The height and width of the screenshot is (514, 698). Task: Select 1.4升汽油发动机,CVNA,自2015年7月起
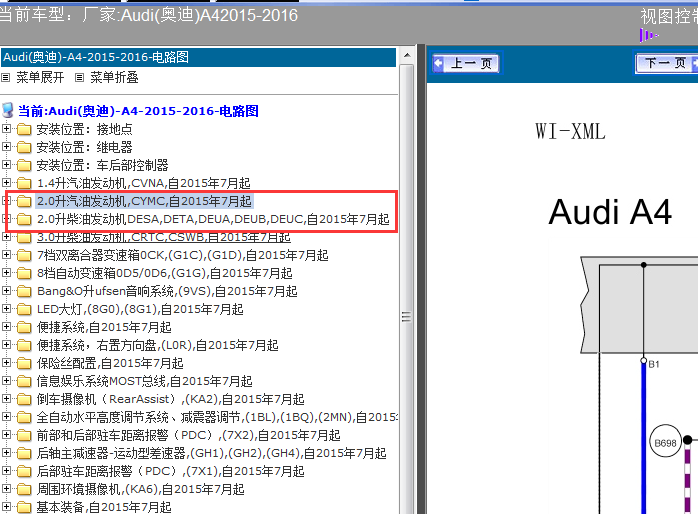[143, 183]
